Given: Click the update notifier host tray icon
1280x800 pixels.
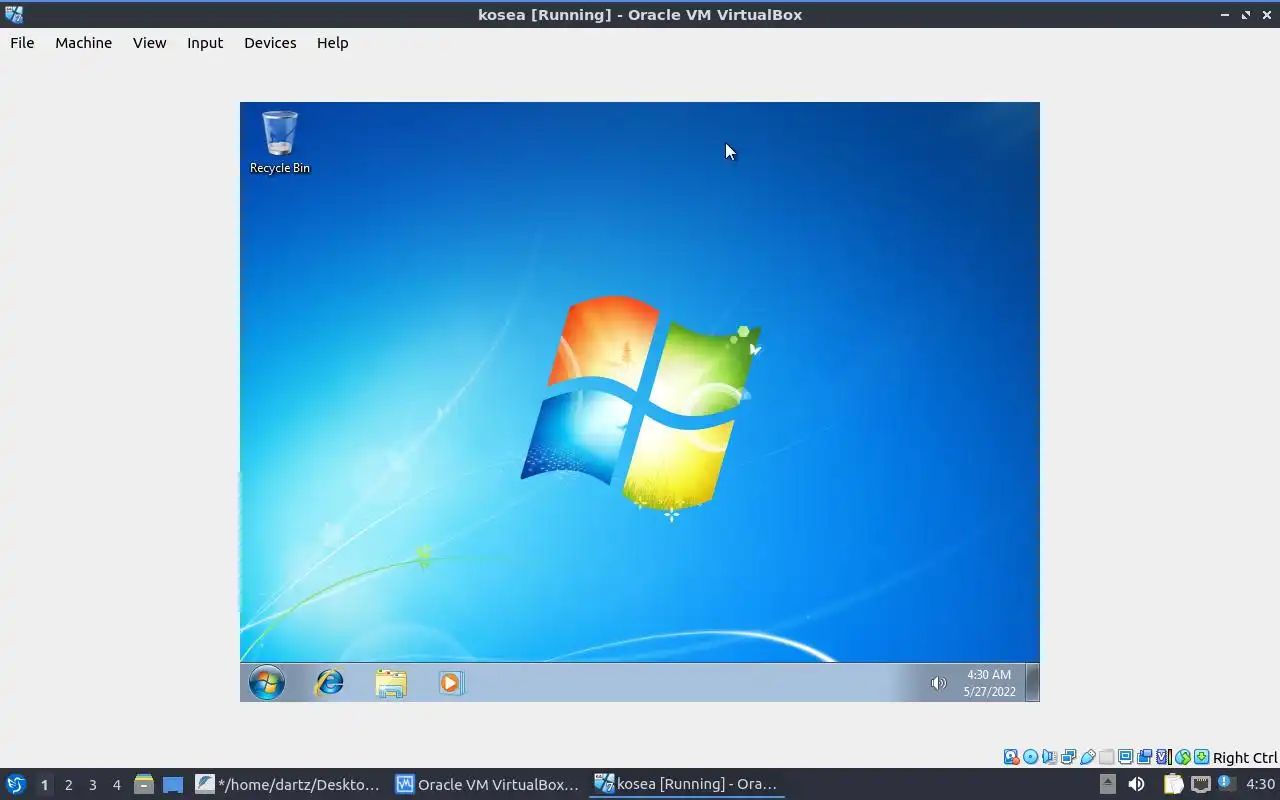Looking at the screenshot, I should click(1227, 783).
